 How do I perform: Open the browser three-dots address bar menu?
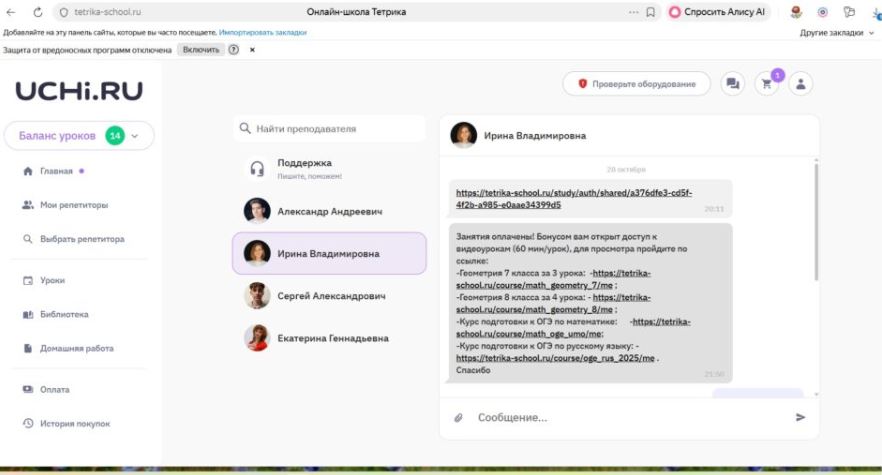click(632, 12)
